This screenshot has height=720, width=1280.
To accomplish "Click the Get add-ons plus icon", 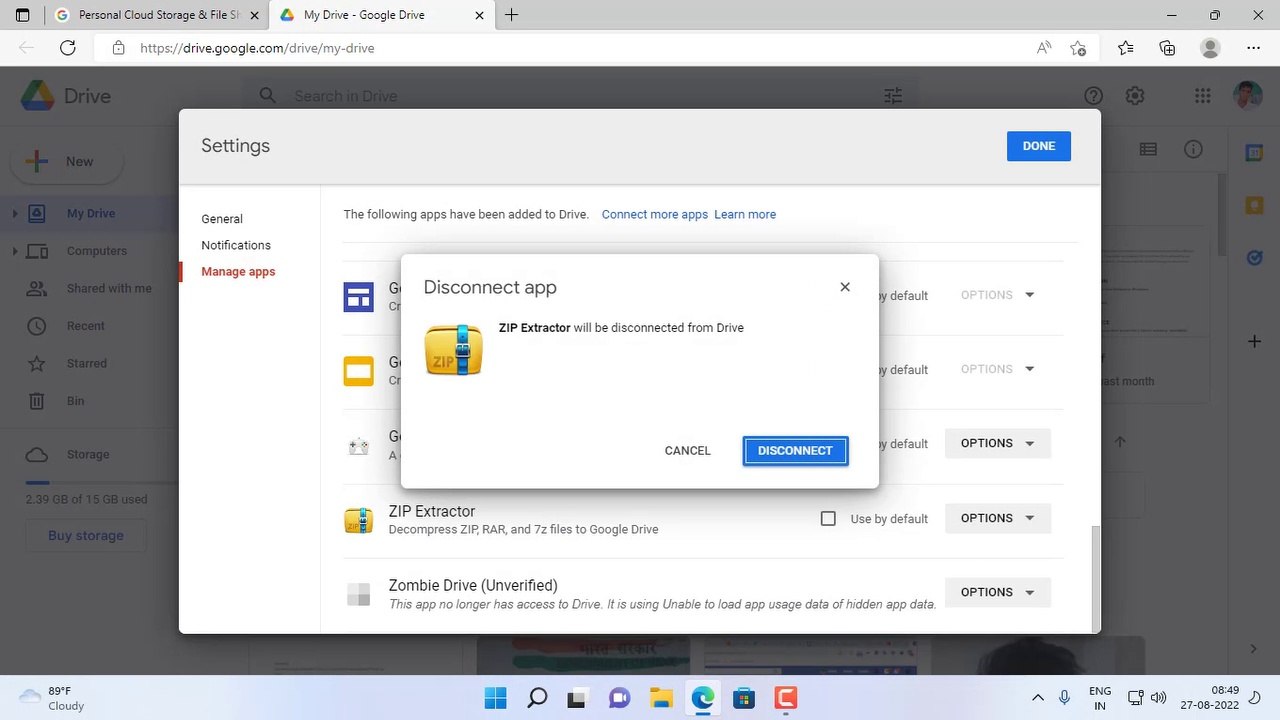I will pos(1254,342).
